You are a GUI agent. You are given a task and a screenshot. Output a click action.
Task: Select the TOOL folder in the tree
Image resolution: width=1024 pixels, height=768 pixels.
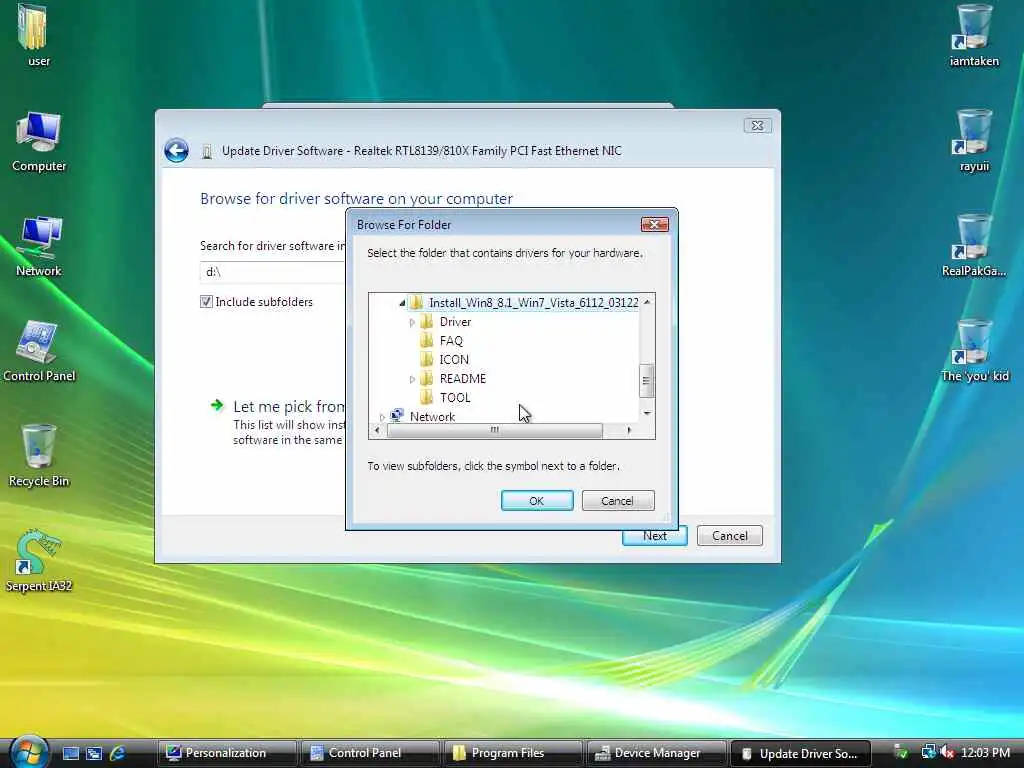446,397
